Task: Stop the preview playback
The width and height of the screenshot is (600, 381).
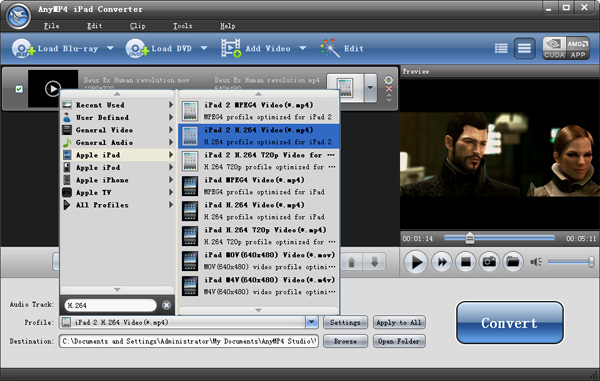Action: (466, 262)
